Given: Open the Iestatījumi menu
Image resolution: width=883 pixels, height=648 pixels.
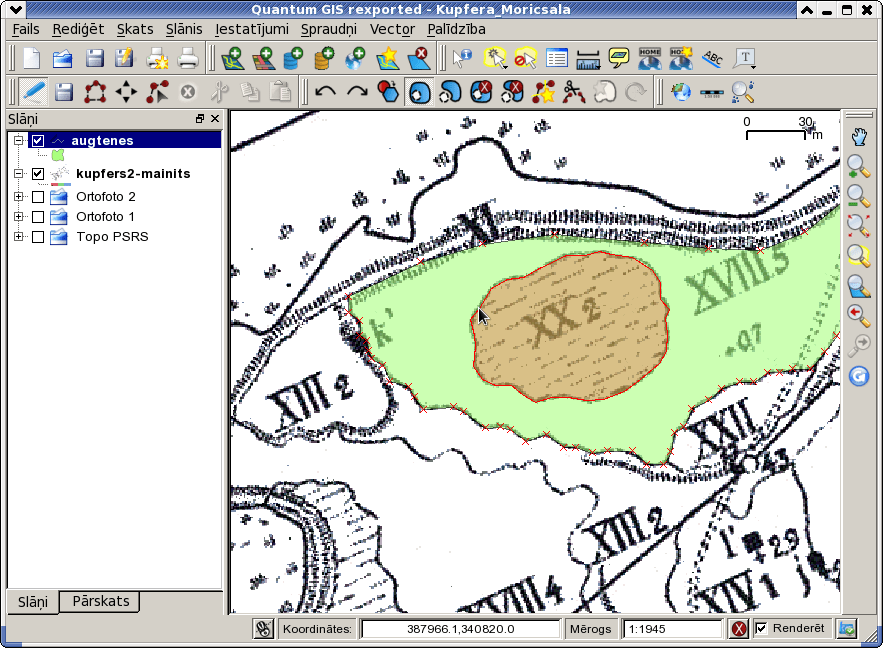Looking at the screenshot, I should click(x=252, y=29).
